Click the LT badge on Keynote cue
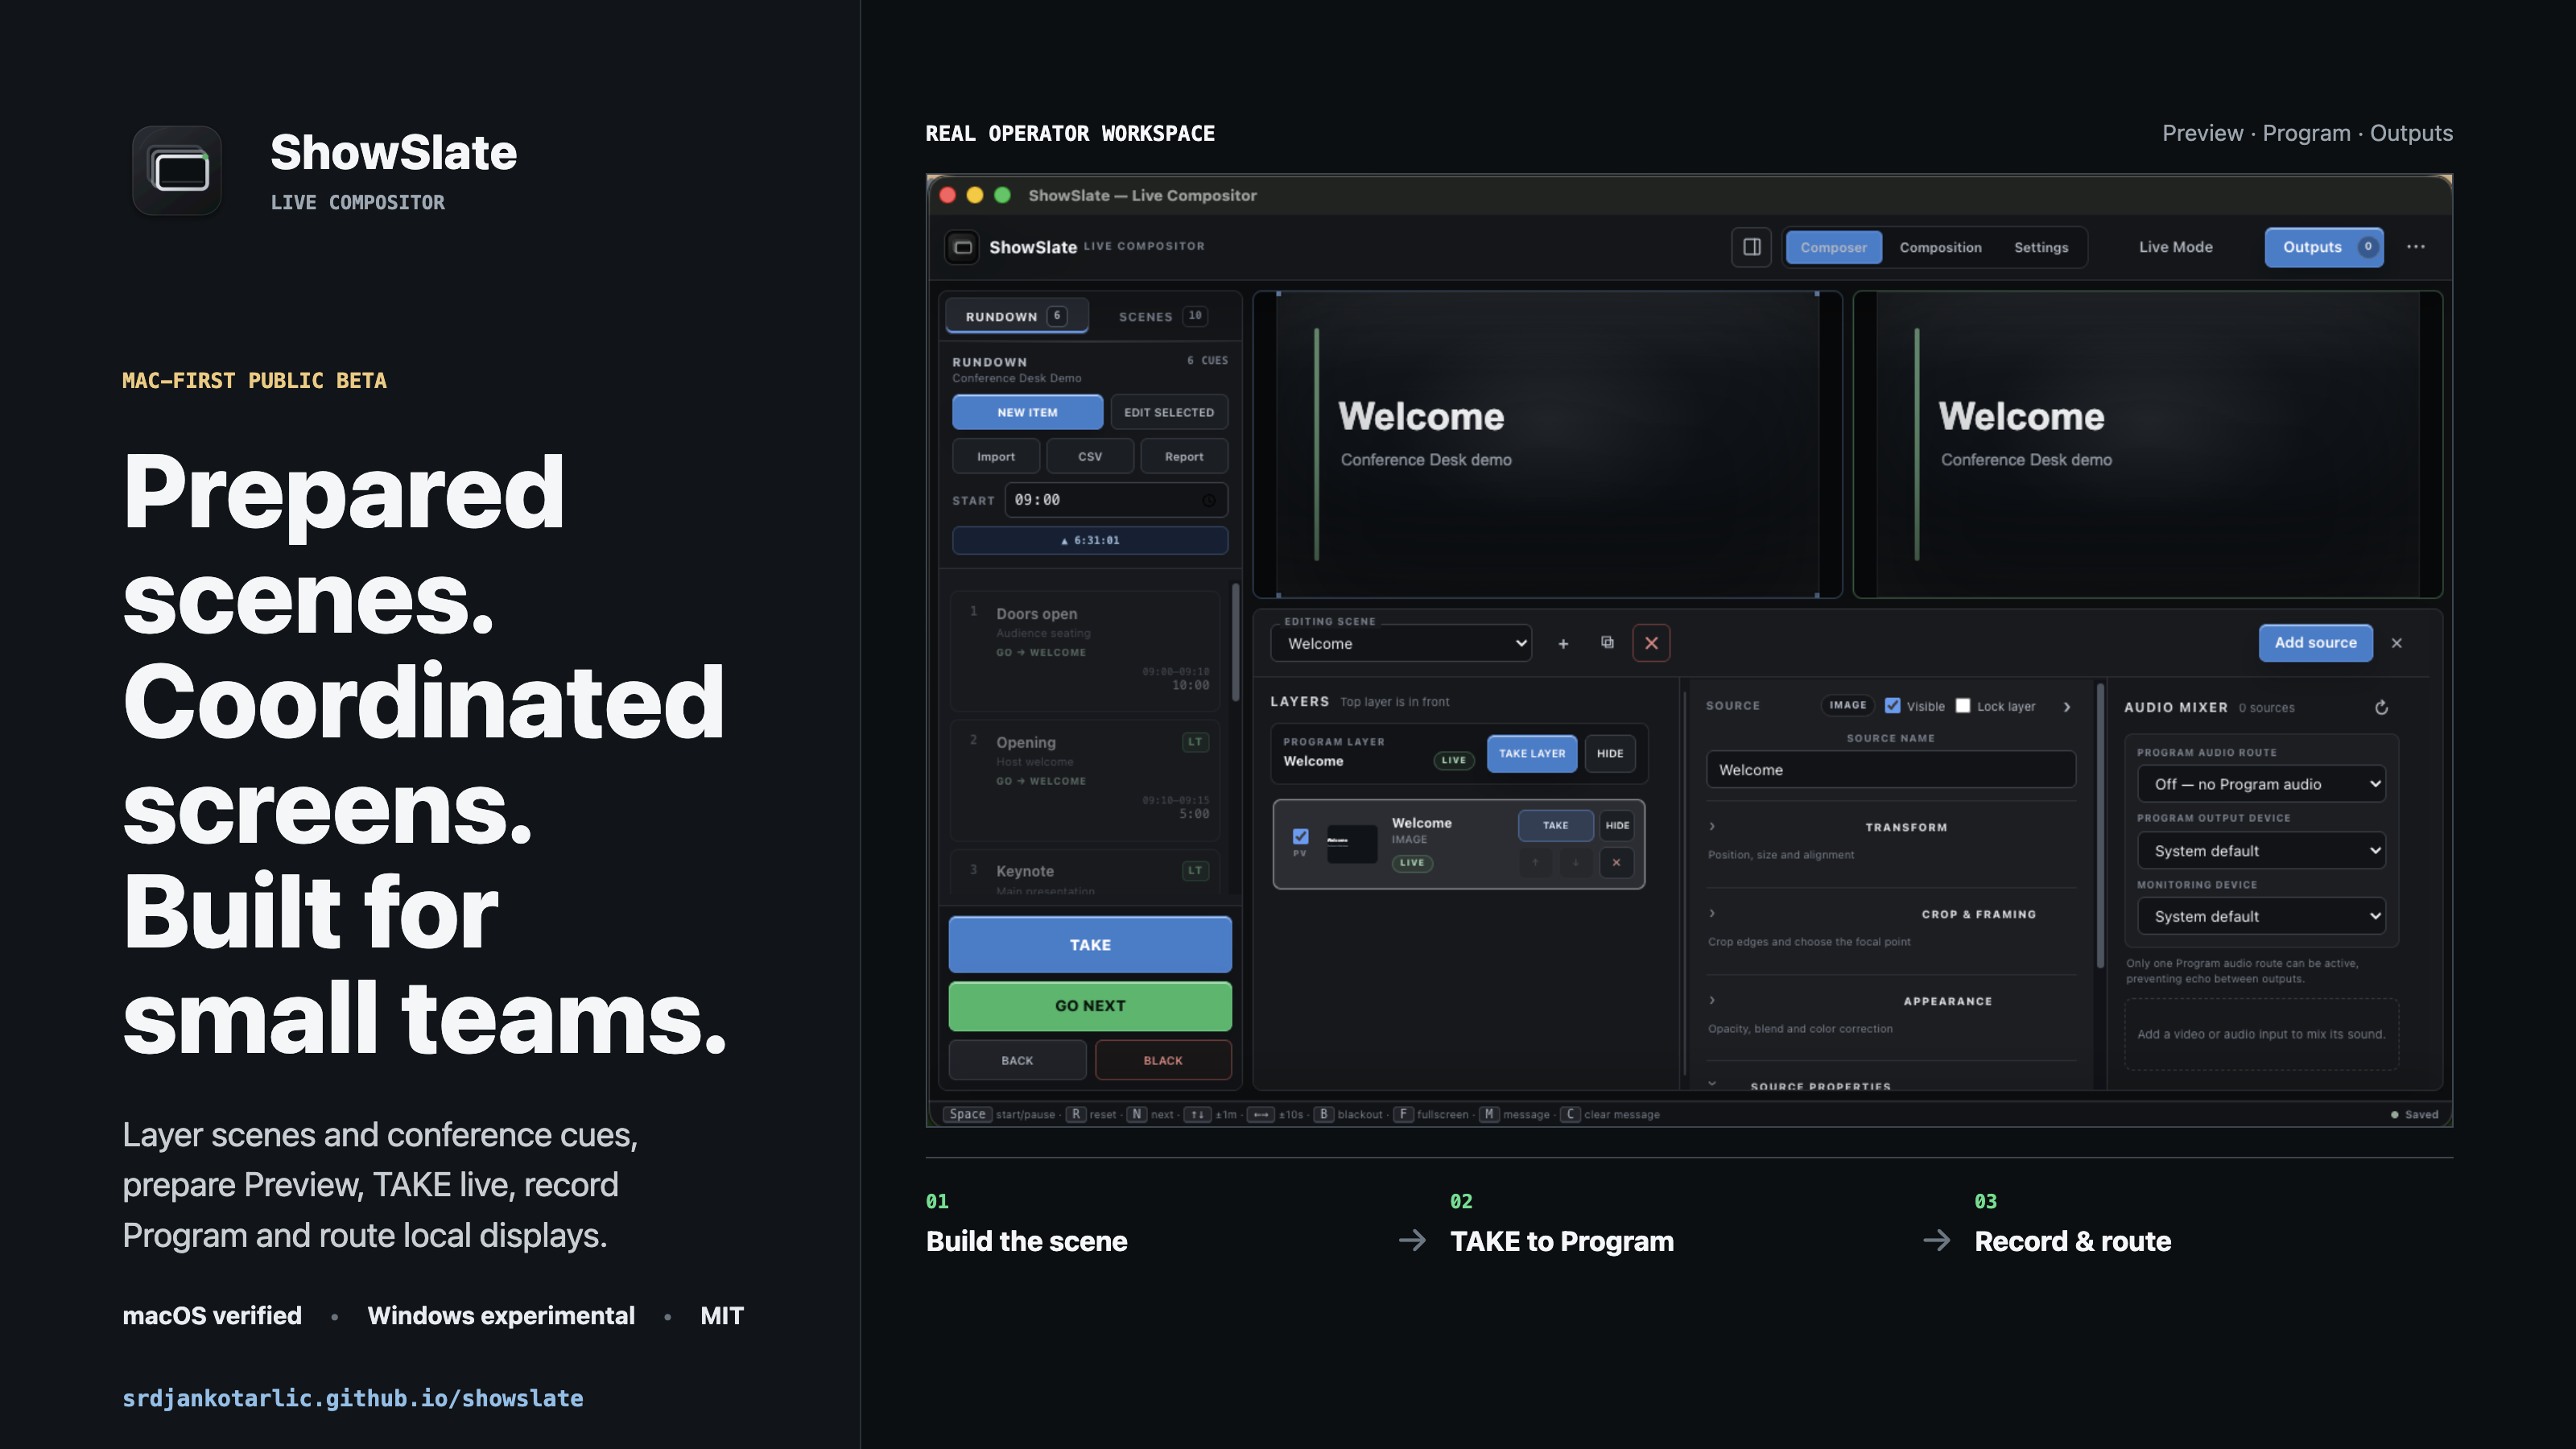This screenshot has width=2576, height=1449. 1195,871
